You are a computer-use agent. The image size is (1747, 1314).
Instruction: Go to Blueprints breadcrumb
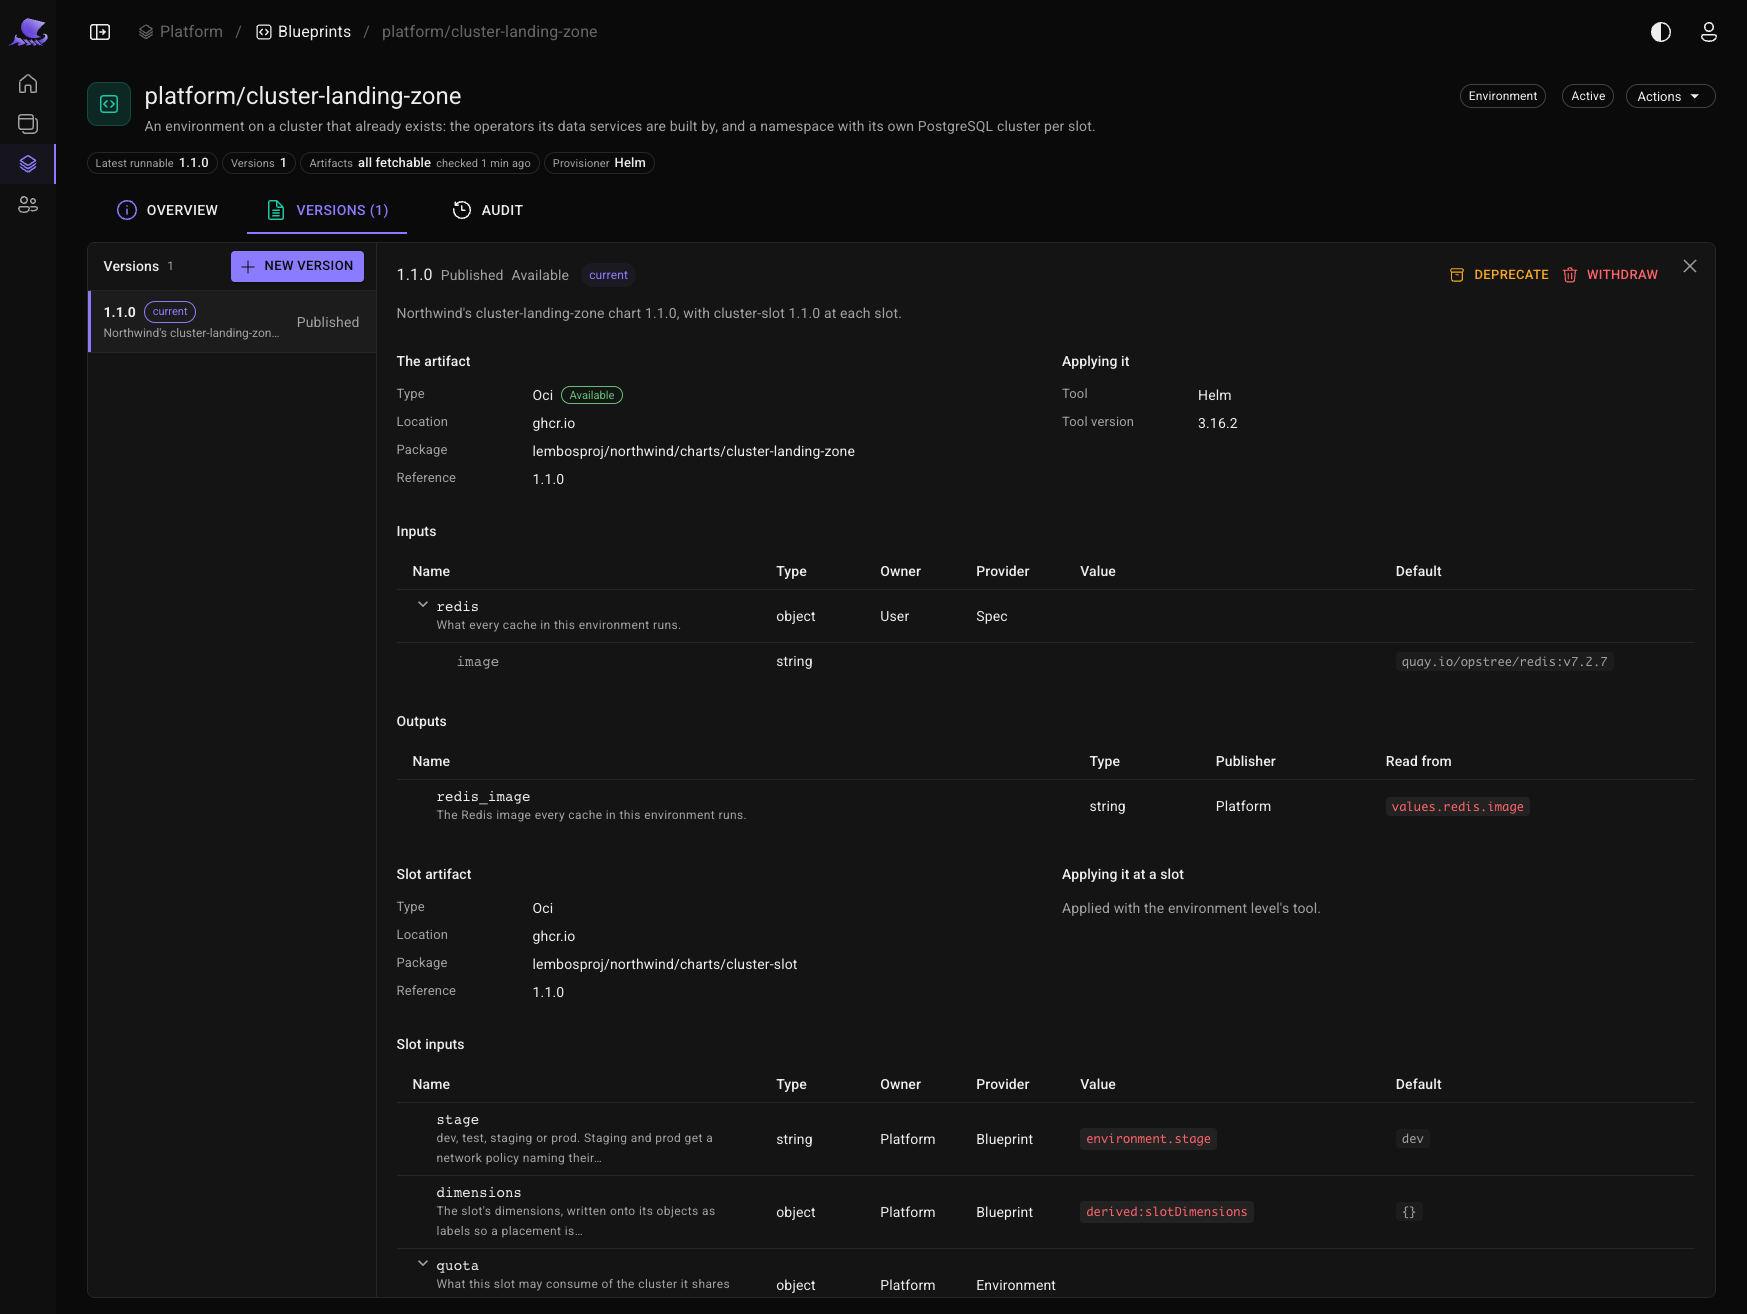304,32
